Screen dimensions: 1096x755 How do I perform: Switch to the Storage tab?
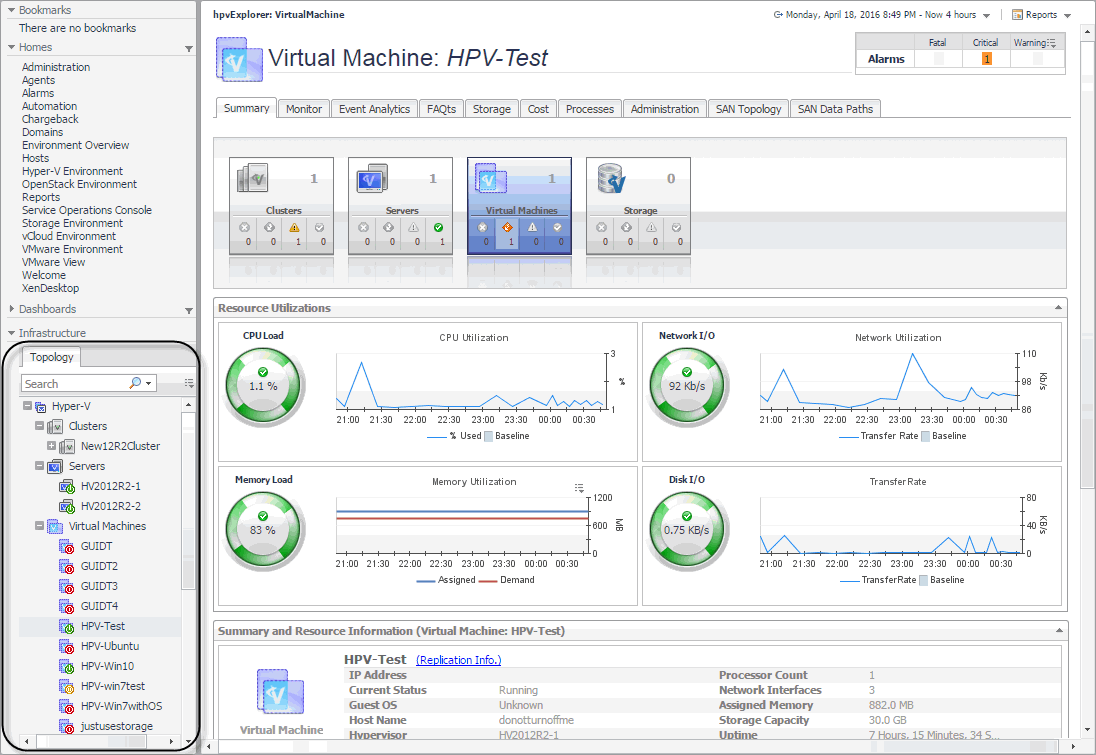click(491, 109)
